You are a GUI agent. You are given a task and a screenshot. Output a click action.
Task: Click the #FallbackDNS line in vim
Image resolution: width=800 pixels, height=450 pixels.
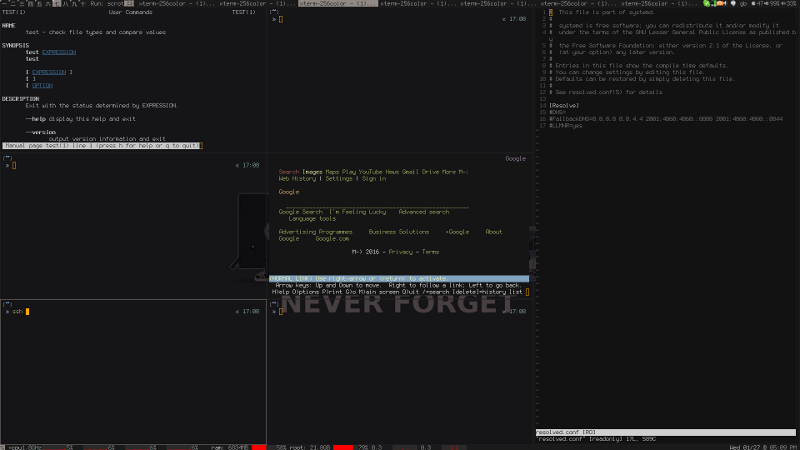pyautogui.click(x=666, y=119)
